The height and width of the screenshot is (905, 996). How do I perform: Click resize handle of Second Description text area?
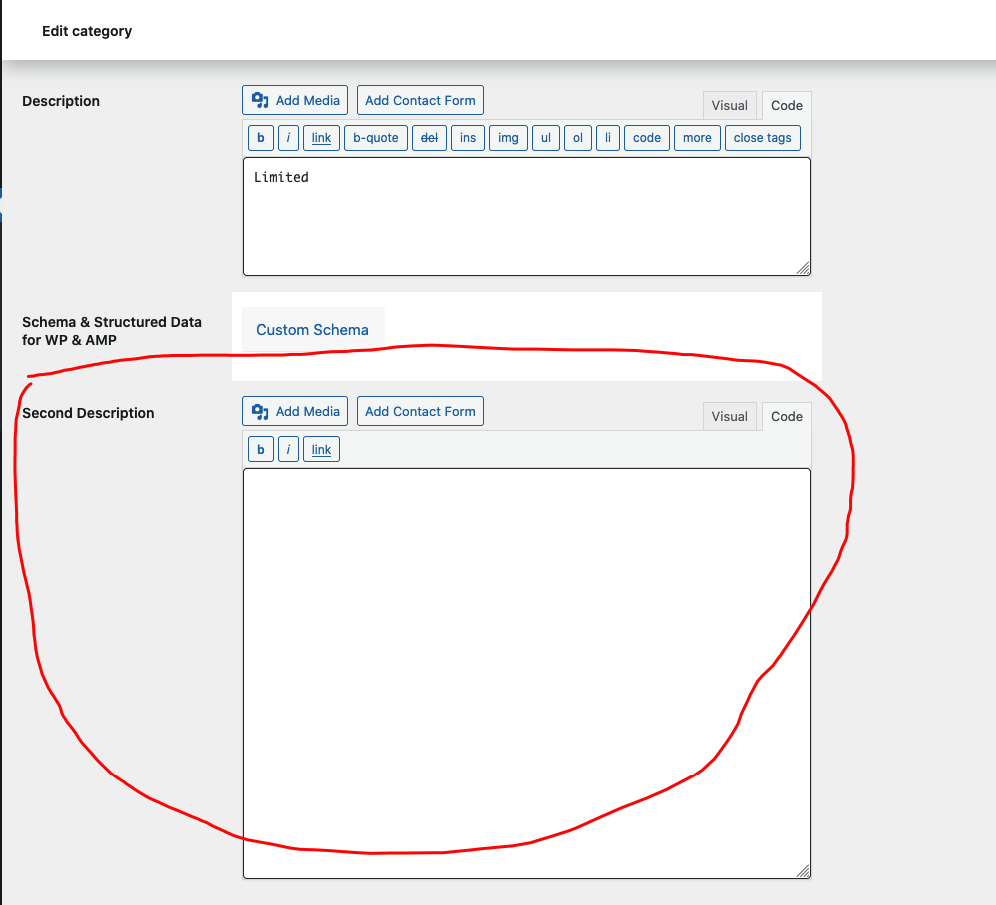804,872
